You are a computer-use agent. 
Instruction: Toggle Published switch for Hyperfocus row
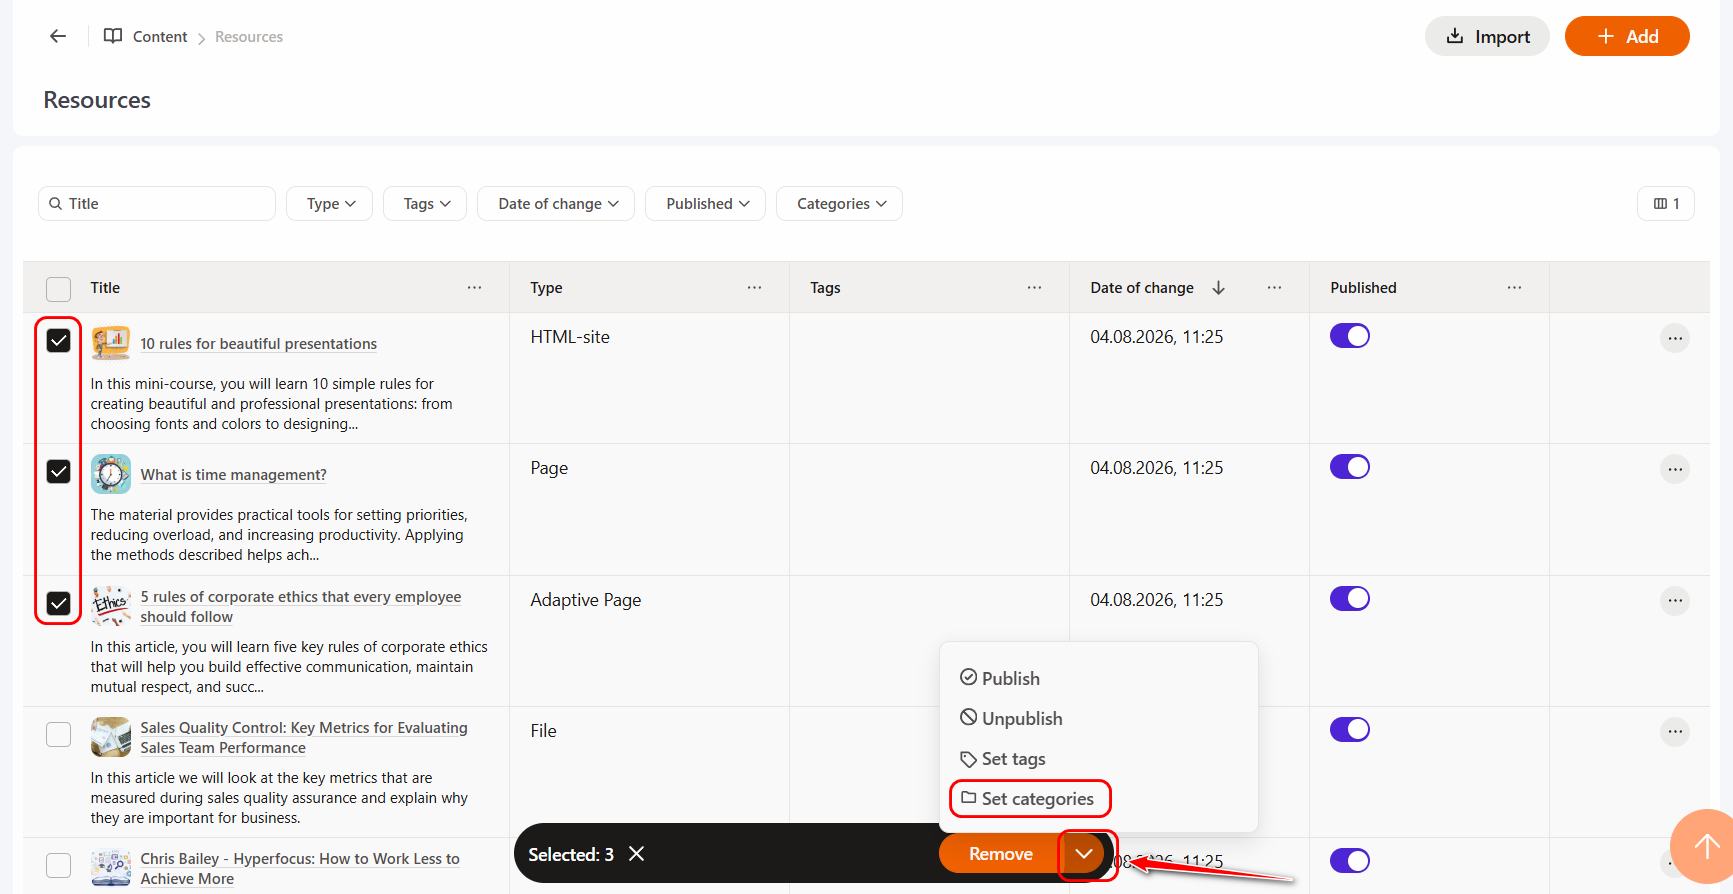(1350, 861)
